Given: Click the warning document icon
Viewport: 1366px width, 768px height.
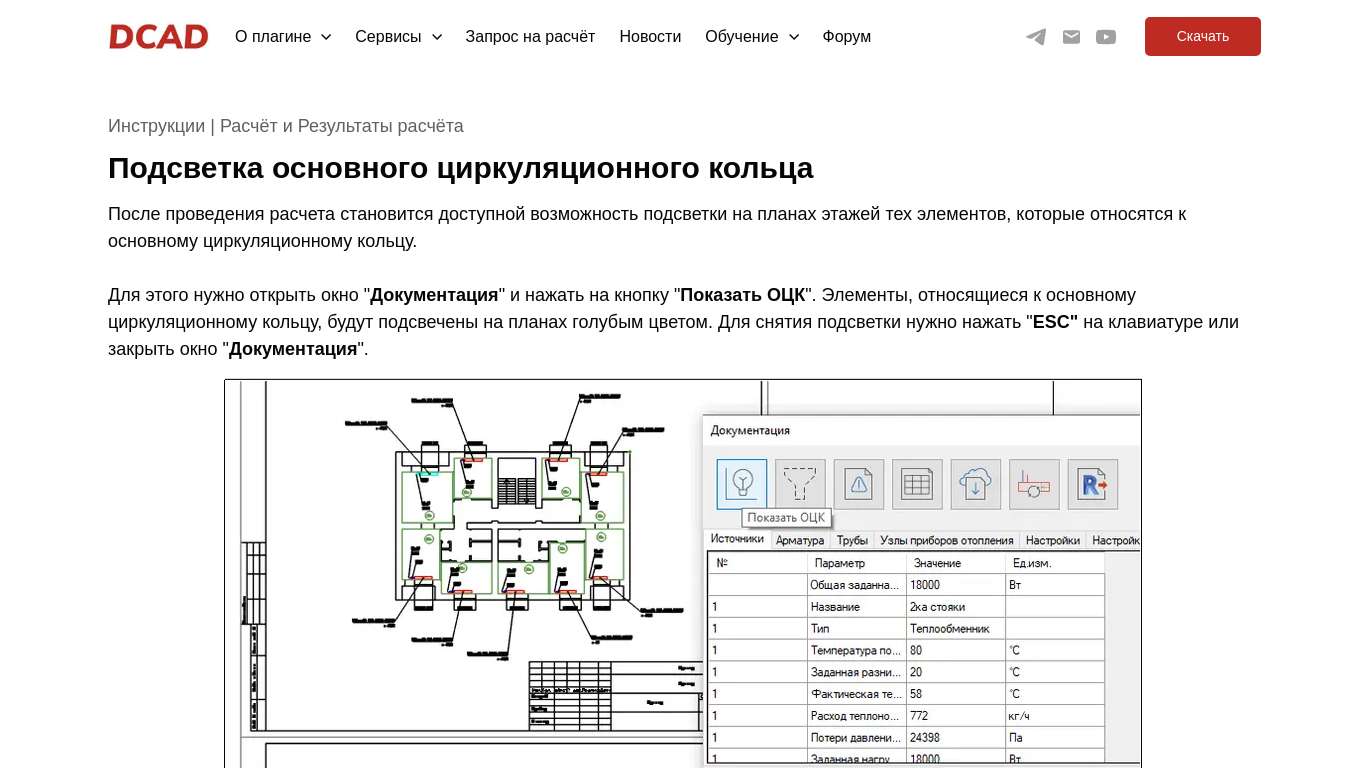Looking at the screenshot, I should (x=859, y=484).
